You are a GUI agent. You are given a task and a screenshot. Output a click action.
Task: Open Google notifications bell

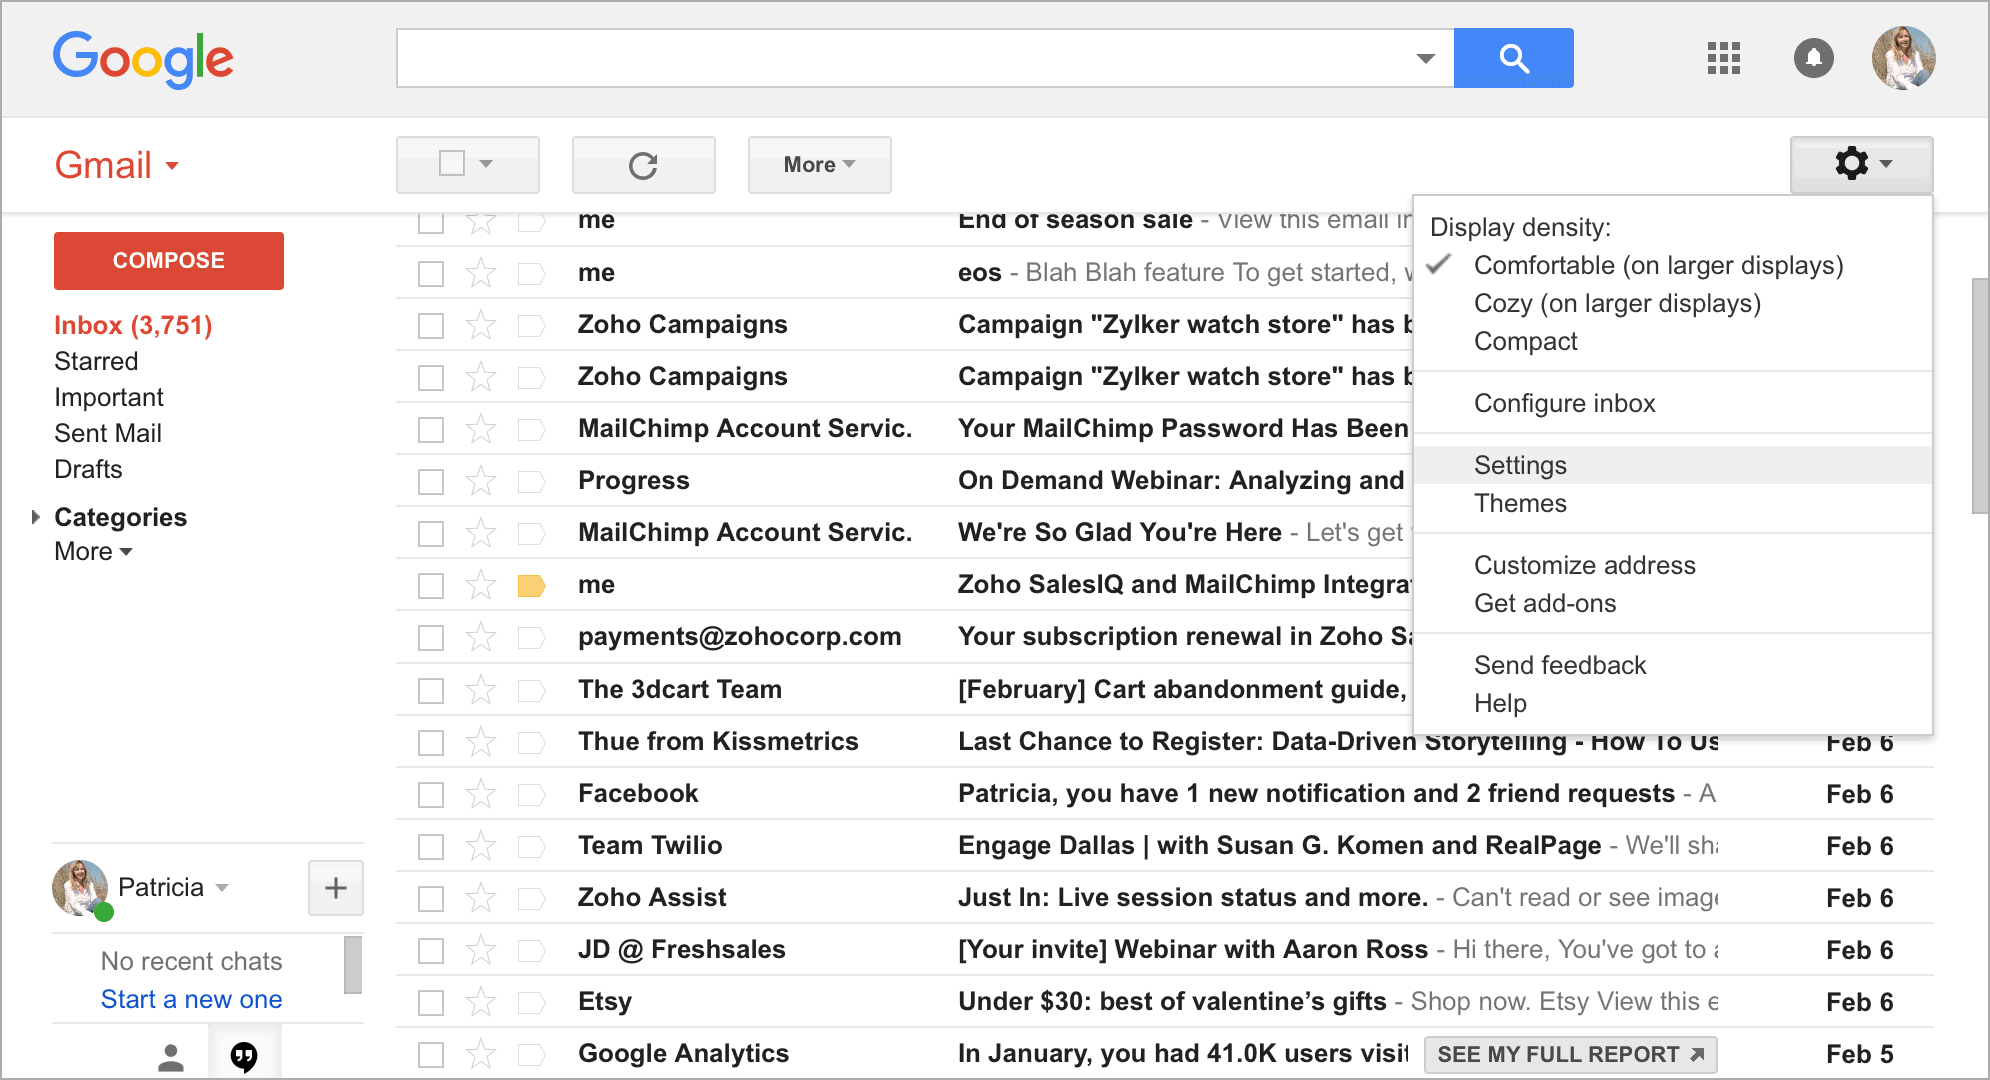tap(1815, 59)
